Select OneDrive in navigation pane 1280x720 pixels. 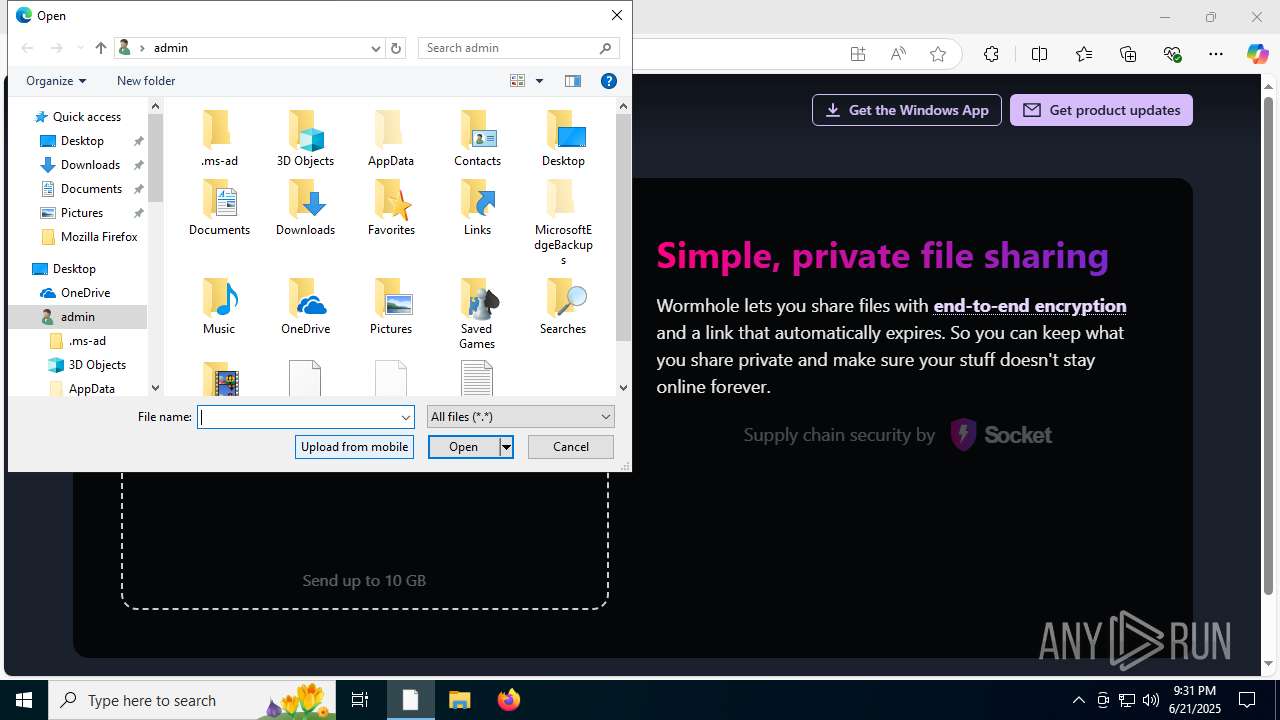click(85, 293)
